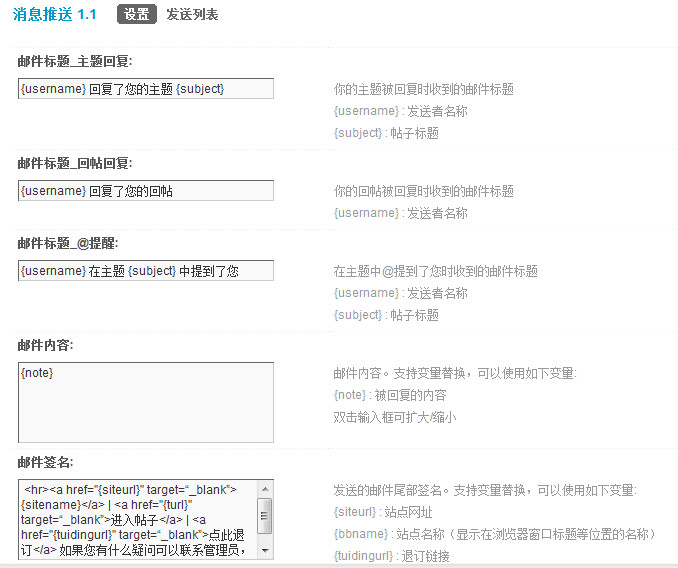Click the 邮件标题_@提醒 label

click(68, 243)
